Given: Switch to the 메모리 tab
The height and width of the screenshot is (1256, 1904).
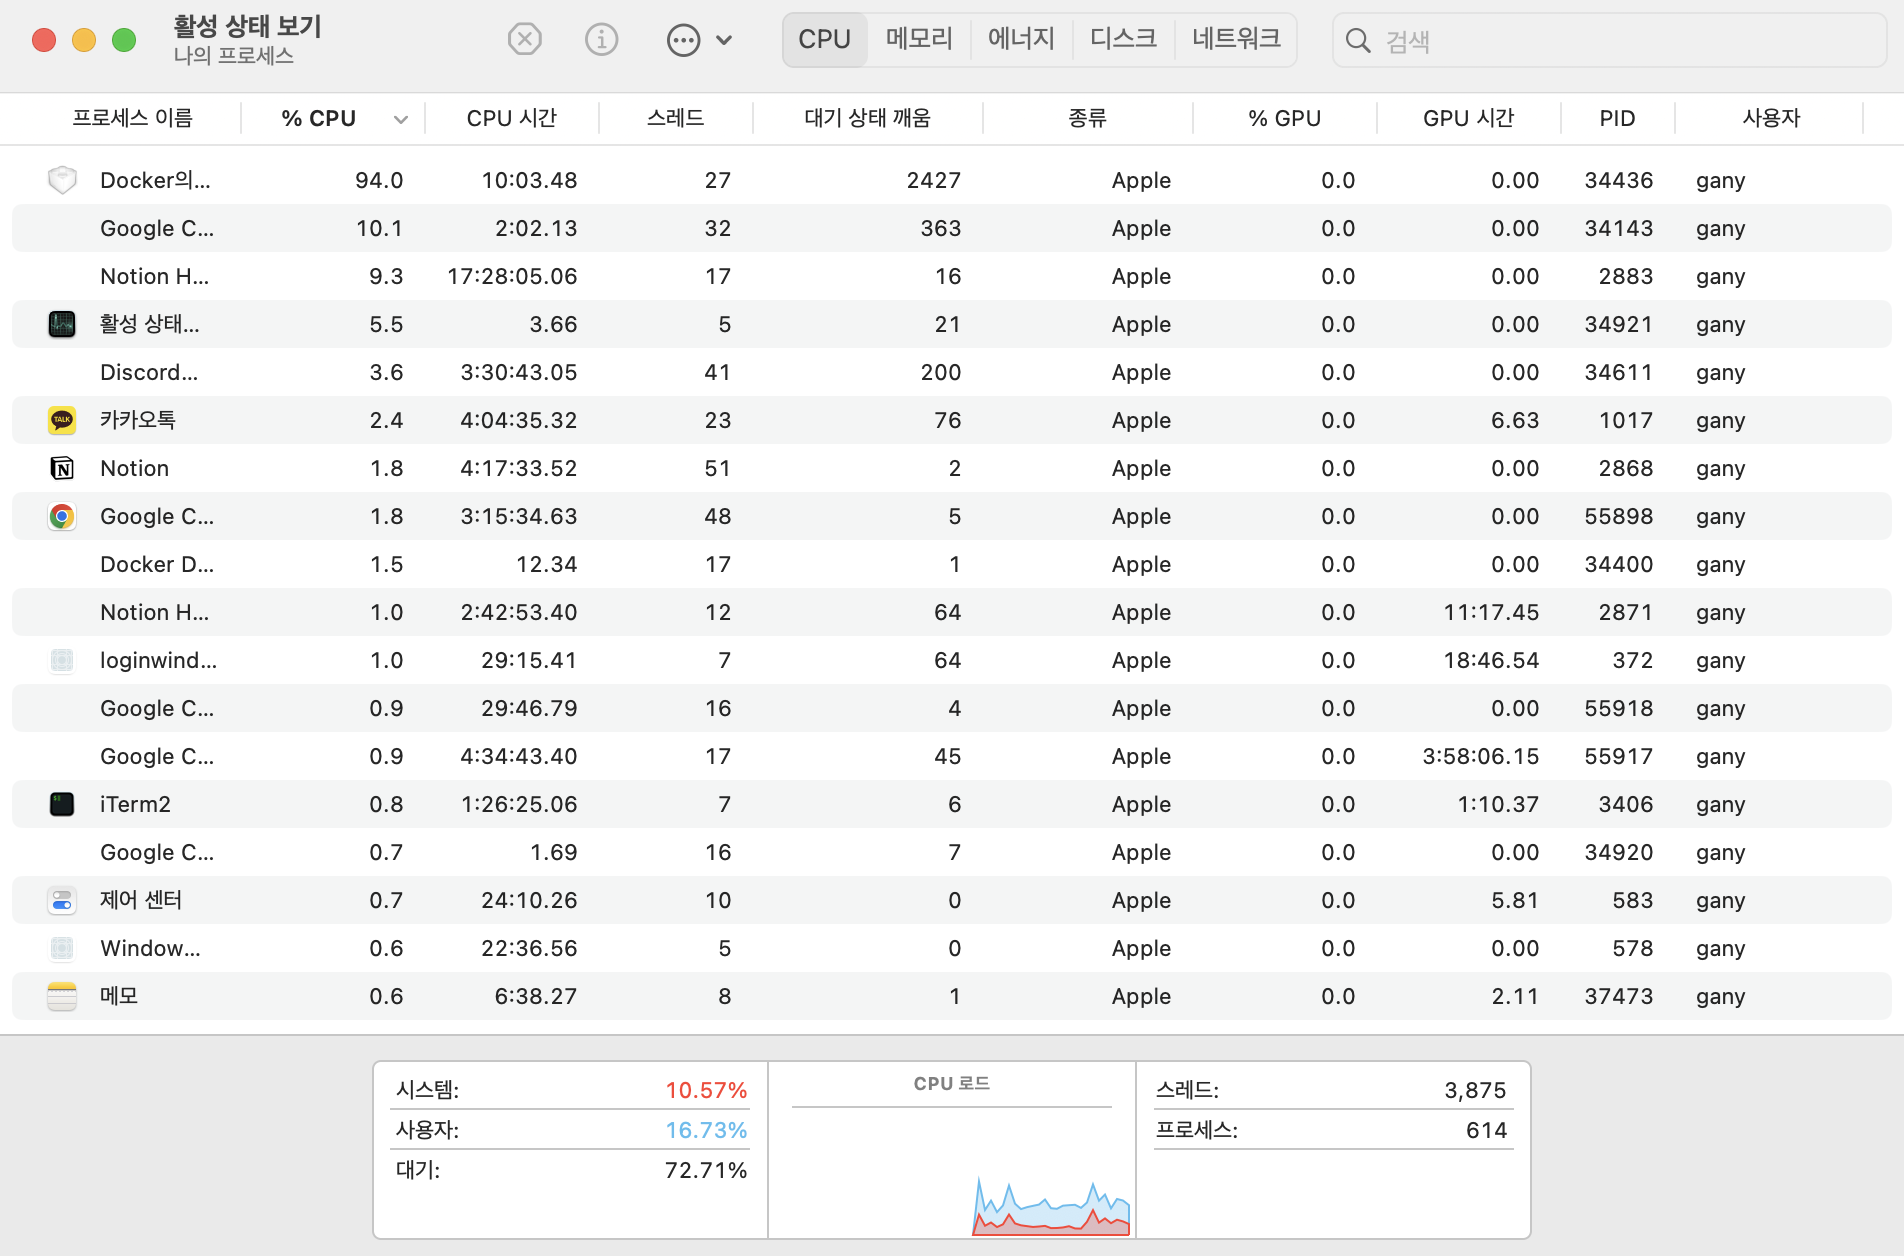Looking at the screenshot, I should coord(919,40).
